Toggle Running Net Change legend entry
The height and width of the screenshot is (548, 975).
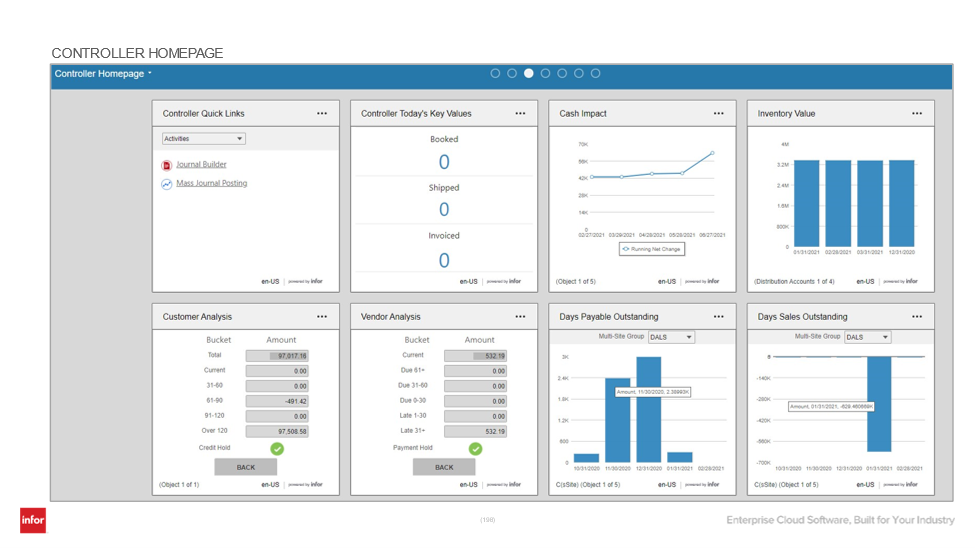[652, 249]
